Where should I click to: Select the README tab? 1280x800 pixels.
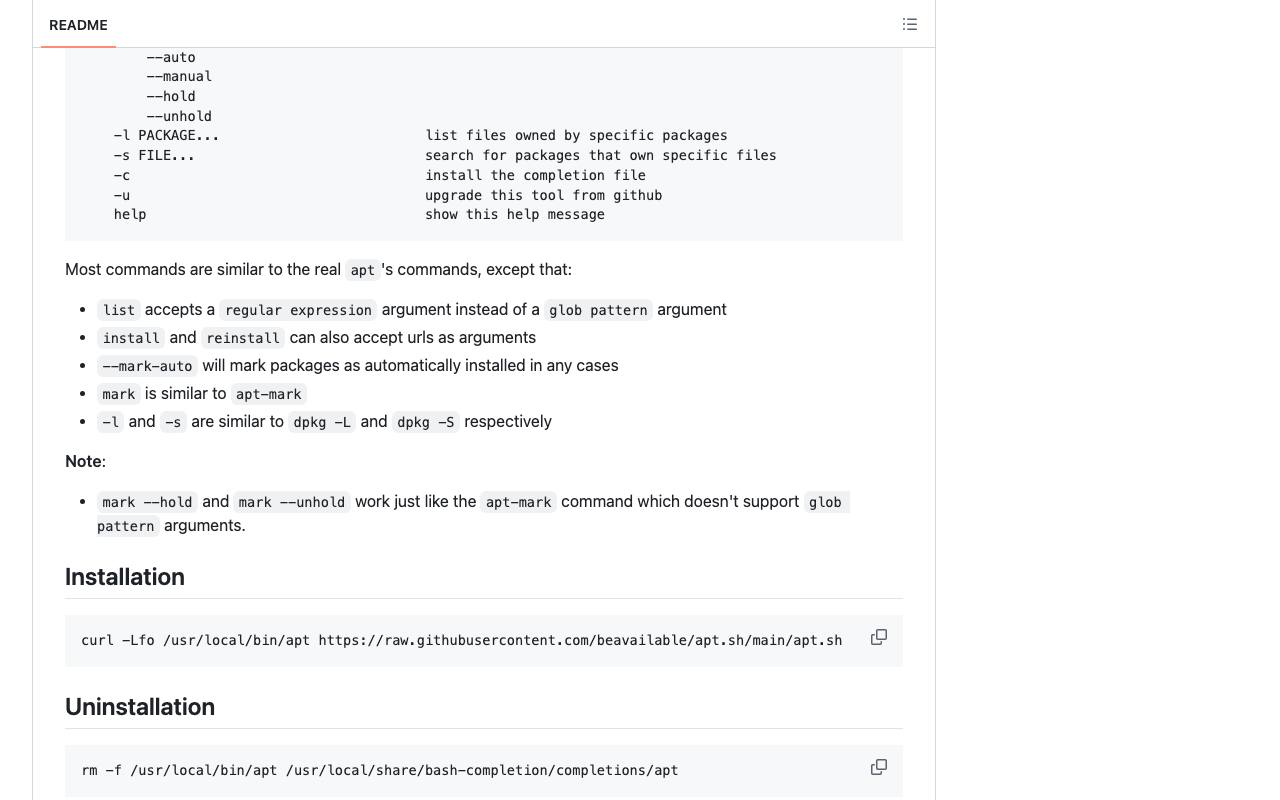coord(78,25)
